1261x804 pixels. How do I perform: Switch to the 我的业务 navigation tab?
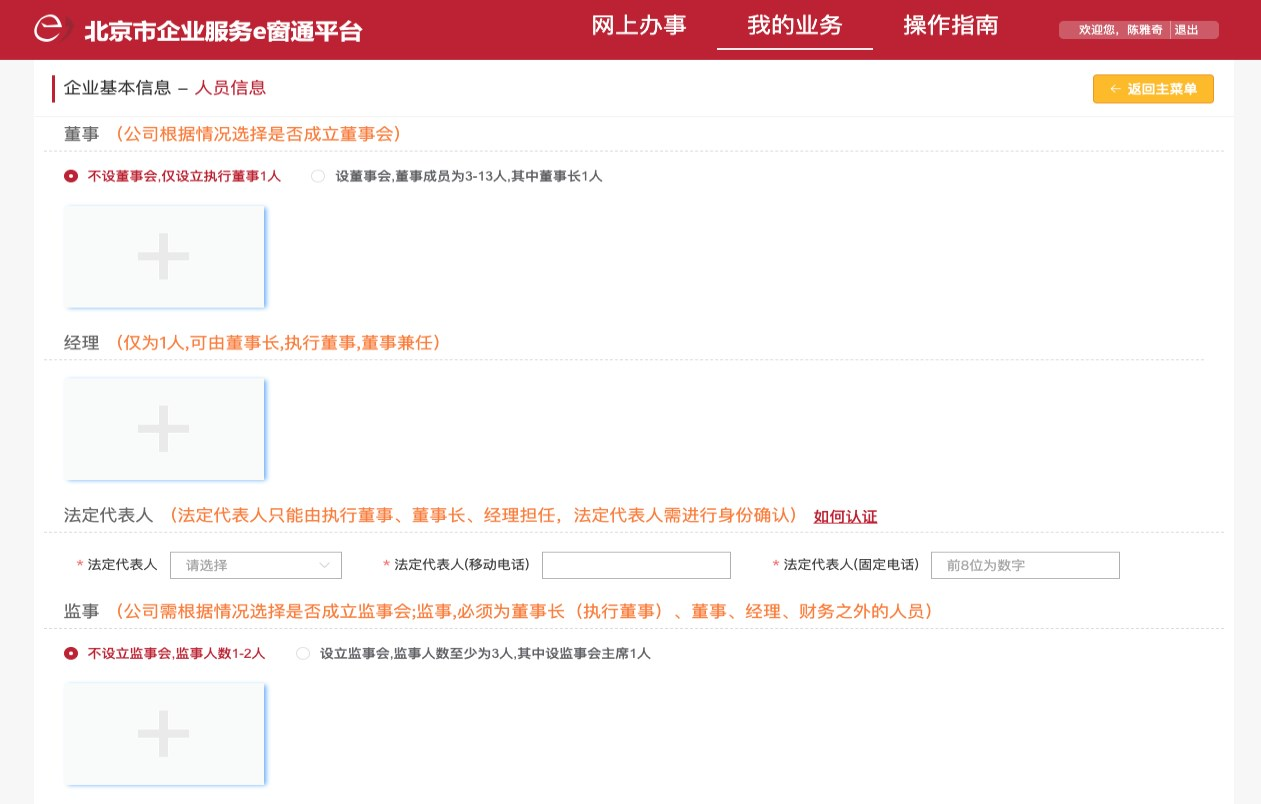794,26
